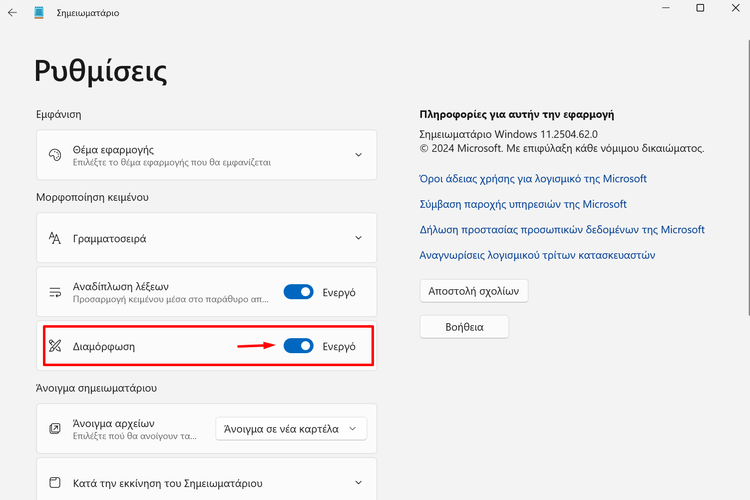This screenshot has width=750, height=500.
Task: Disable the Διαμόρφωση toggle switch
Action: [x=298, y=346]
